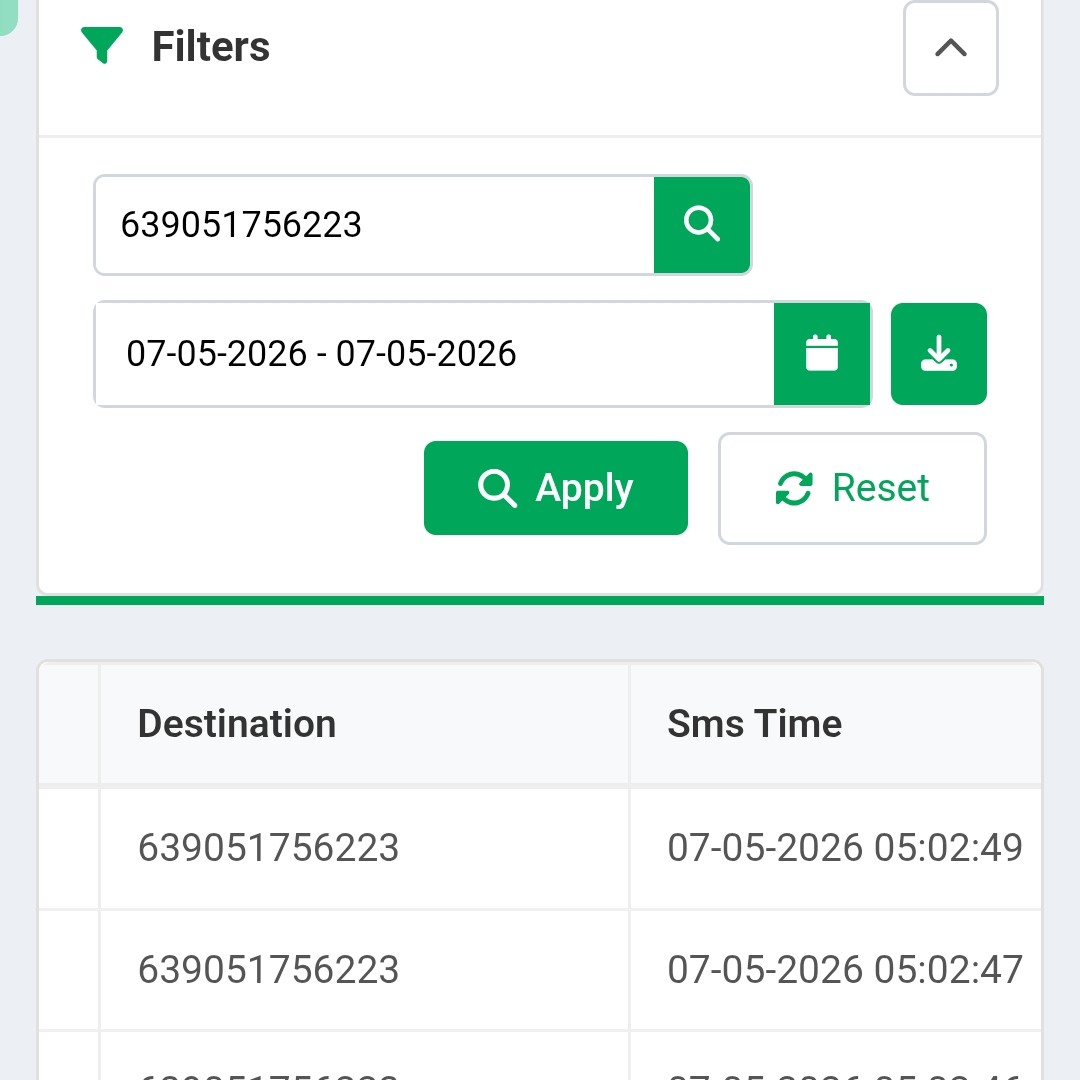Click the date range input field
Screen dimensions: 1080x1080
434,353
